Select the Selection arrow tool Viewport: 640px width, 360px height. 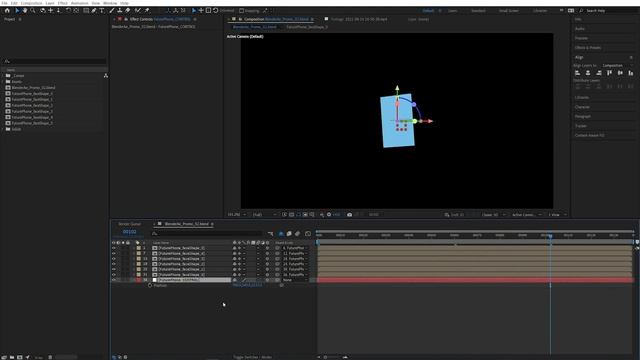(x=17, y=11)
